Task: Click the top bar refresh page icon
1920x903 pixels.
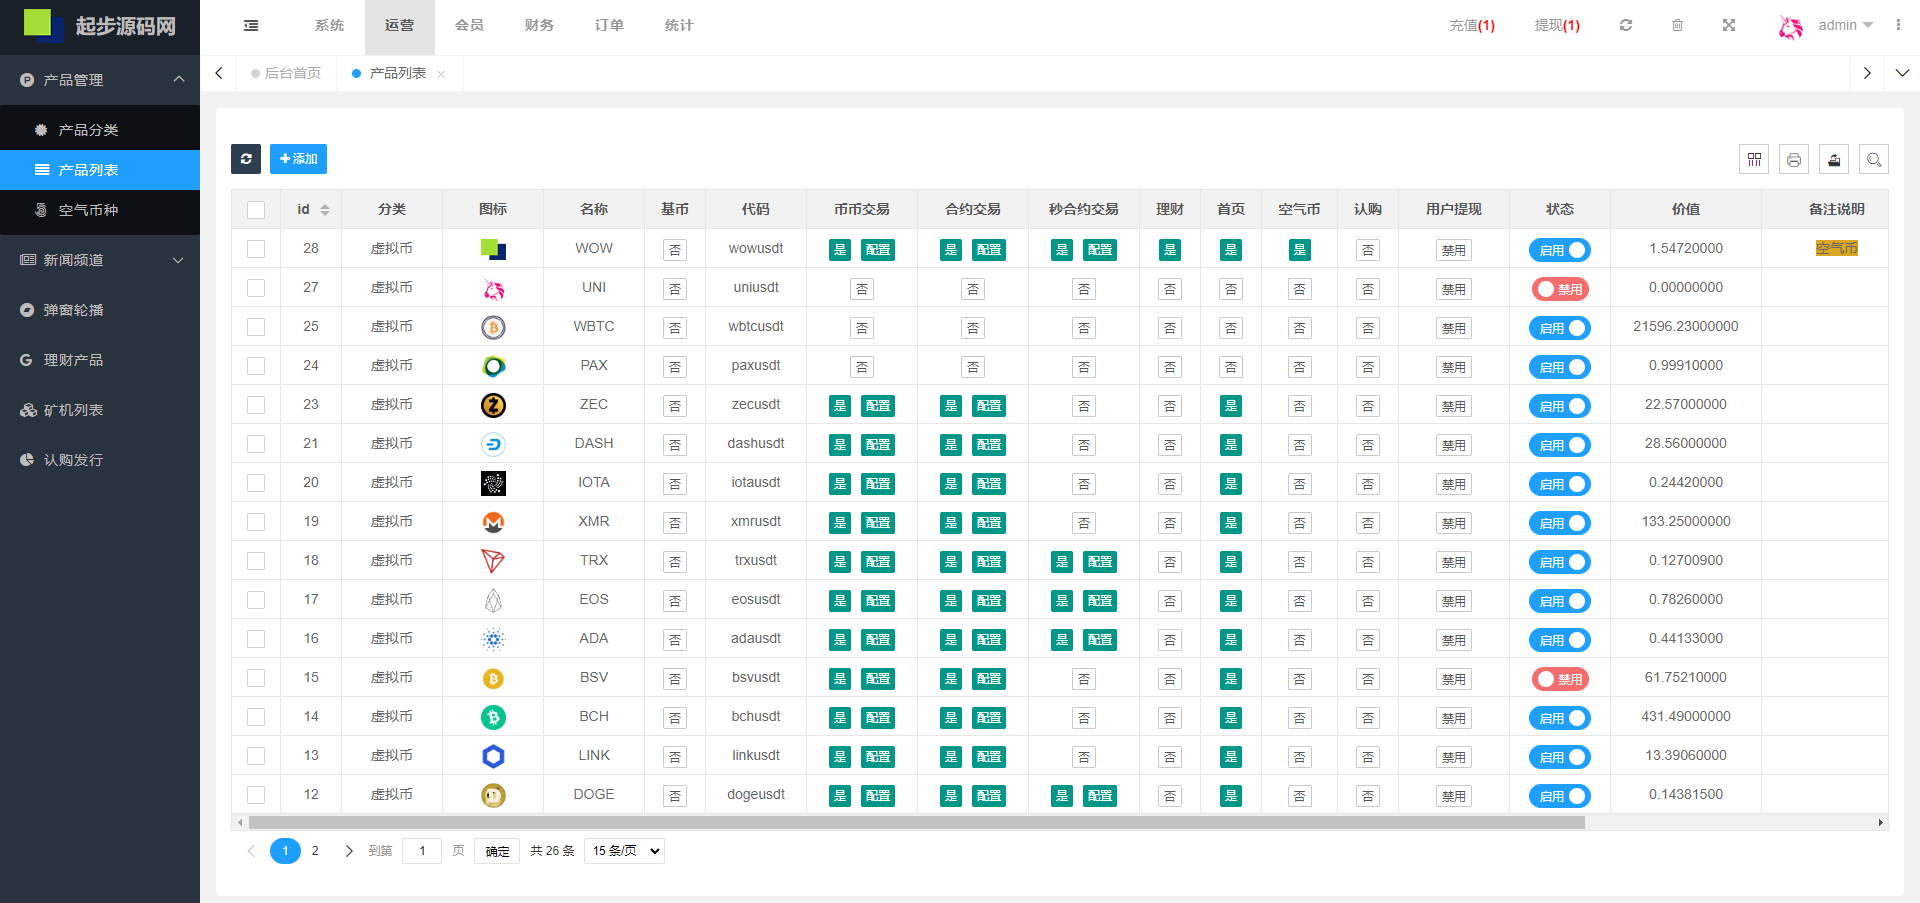Action: 1626,26
